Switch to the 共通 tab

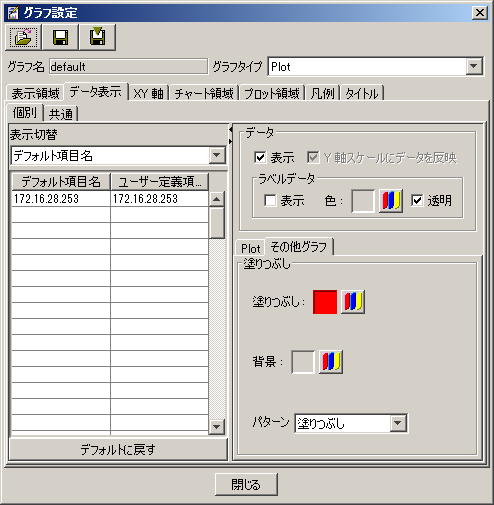(61, 114)
